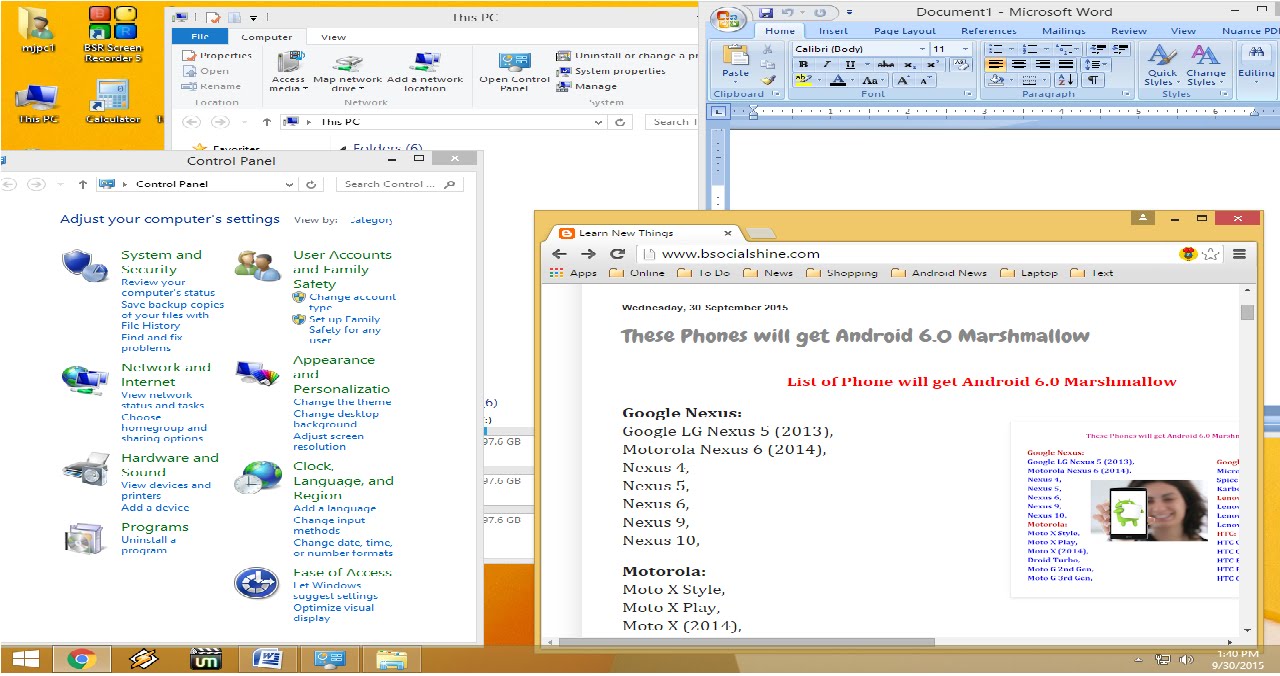1280x676 pixels.
Task: Click Grow Font icon in Word
Action: (903, 80)
